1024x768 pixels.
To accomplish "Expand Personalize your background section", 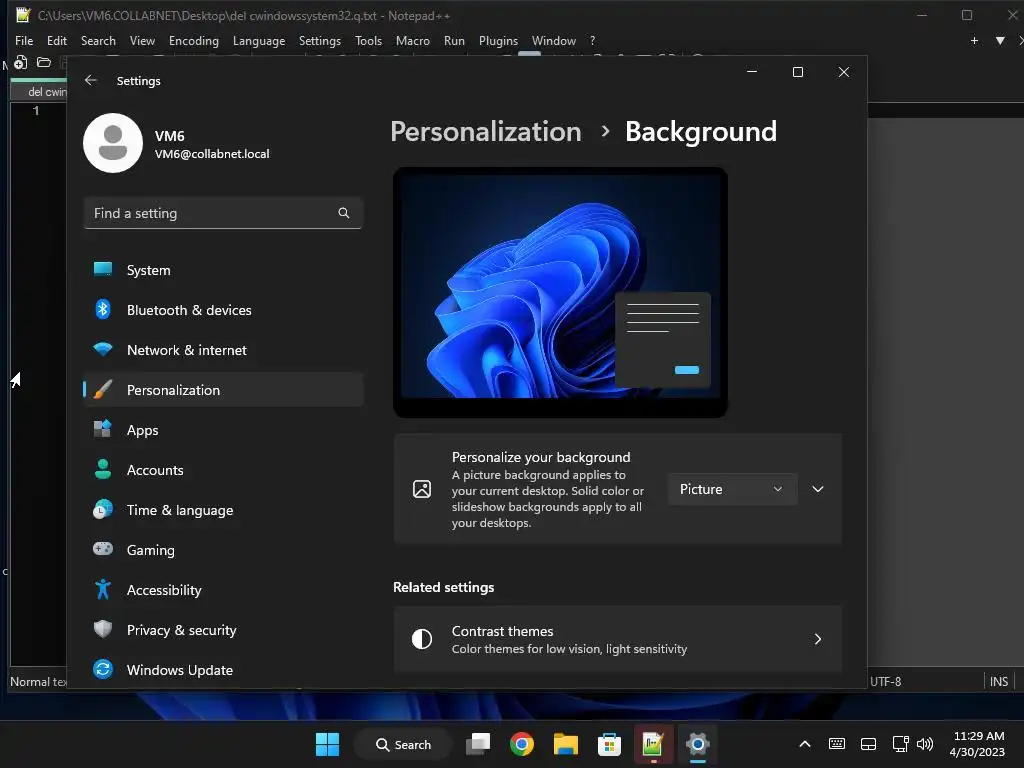I will (x=818, y=489).
